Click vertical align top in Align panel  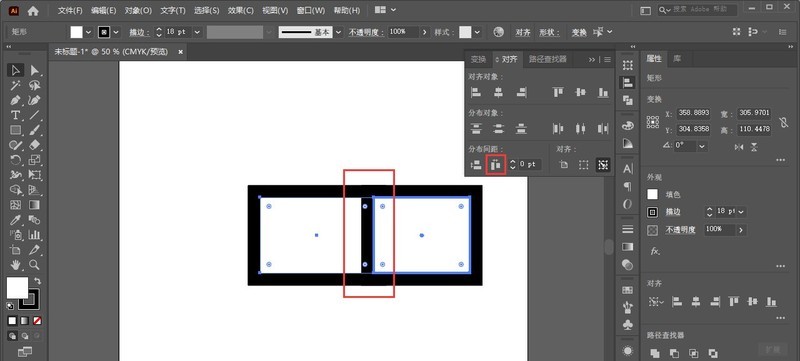[558, 92]
